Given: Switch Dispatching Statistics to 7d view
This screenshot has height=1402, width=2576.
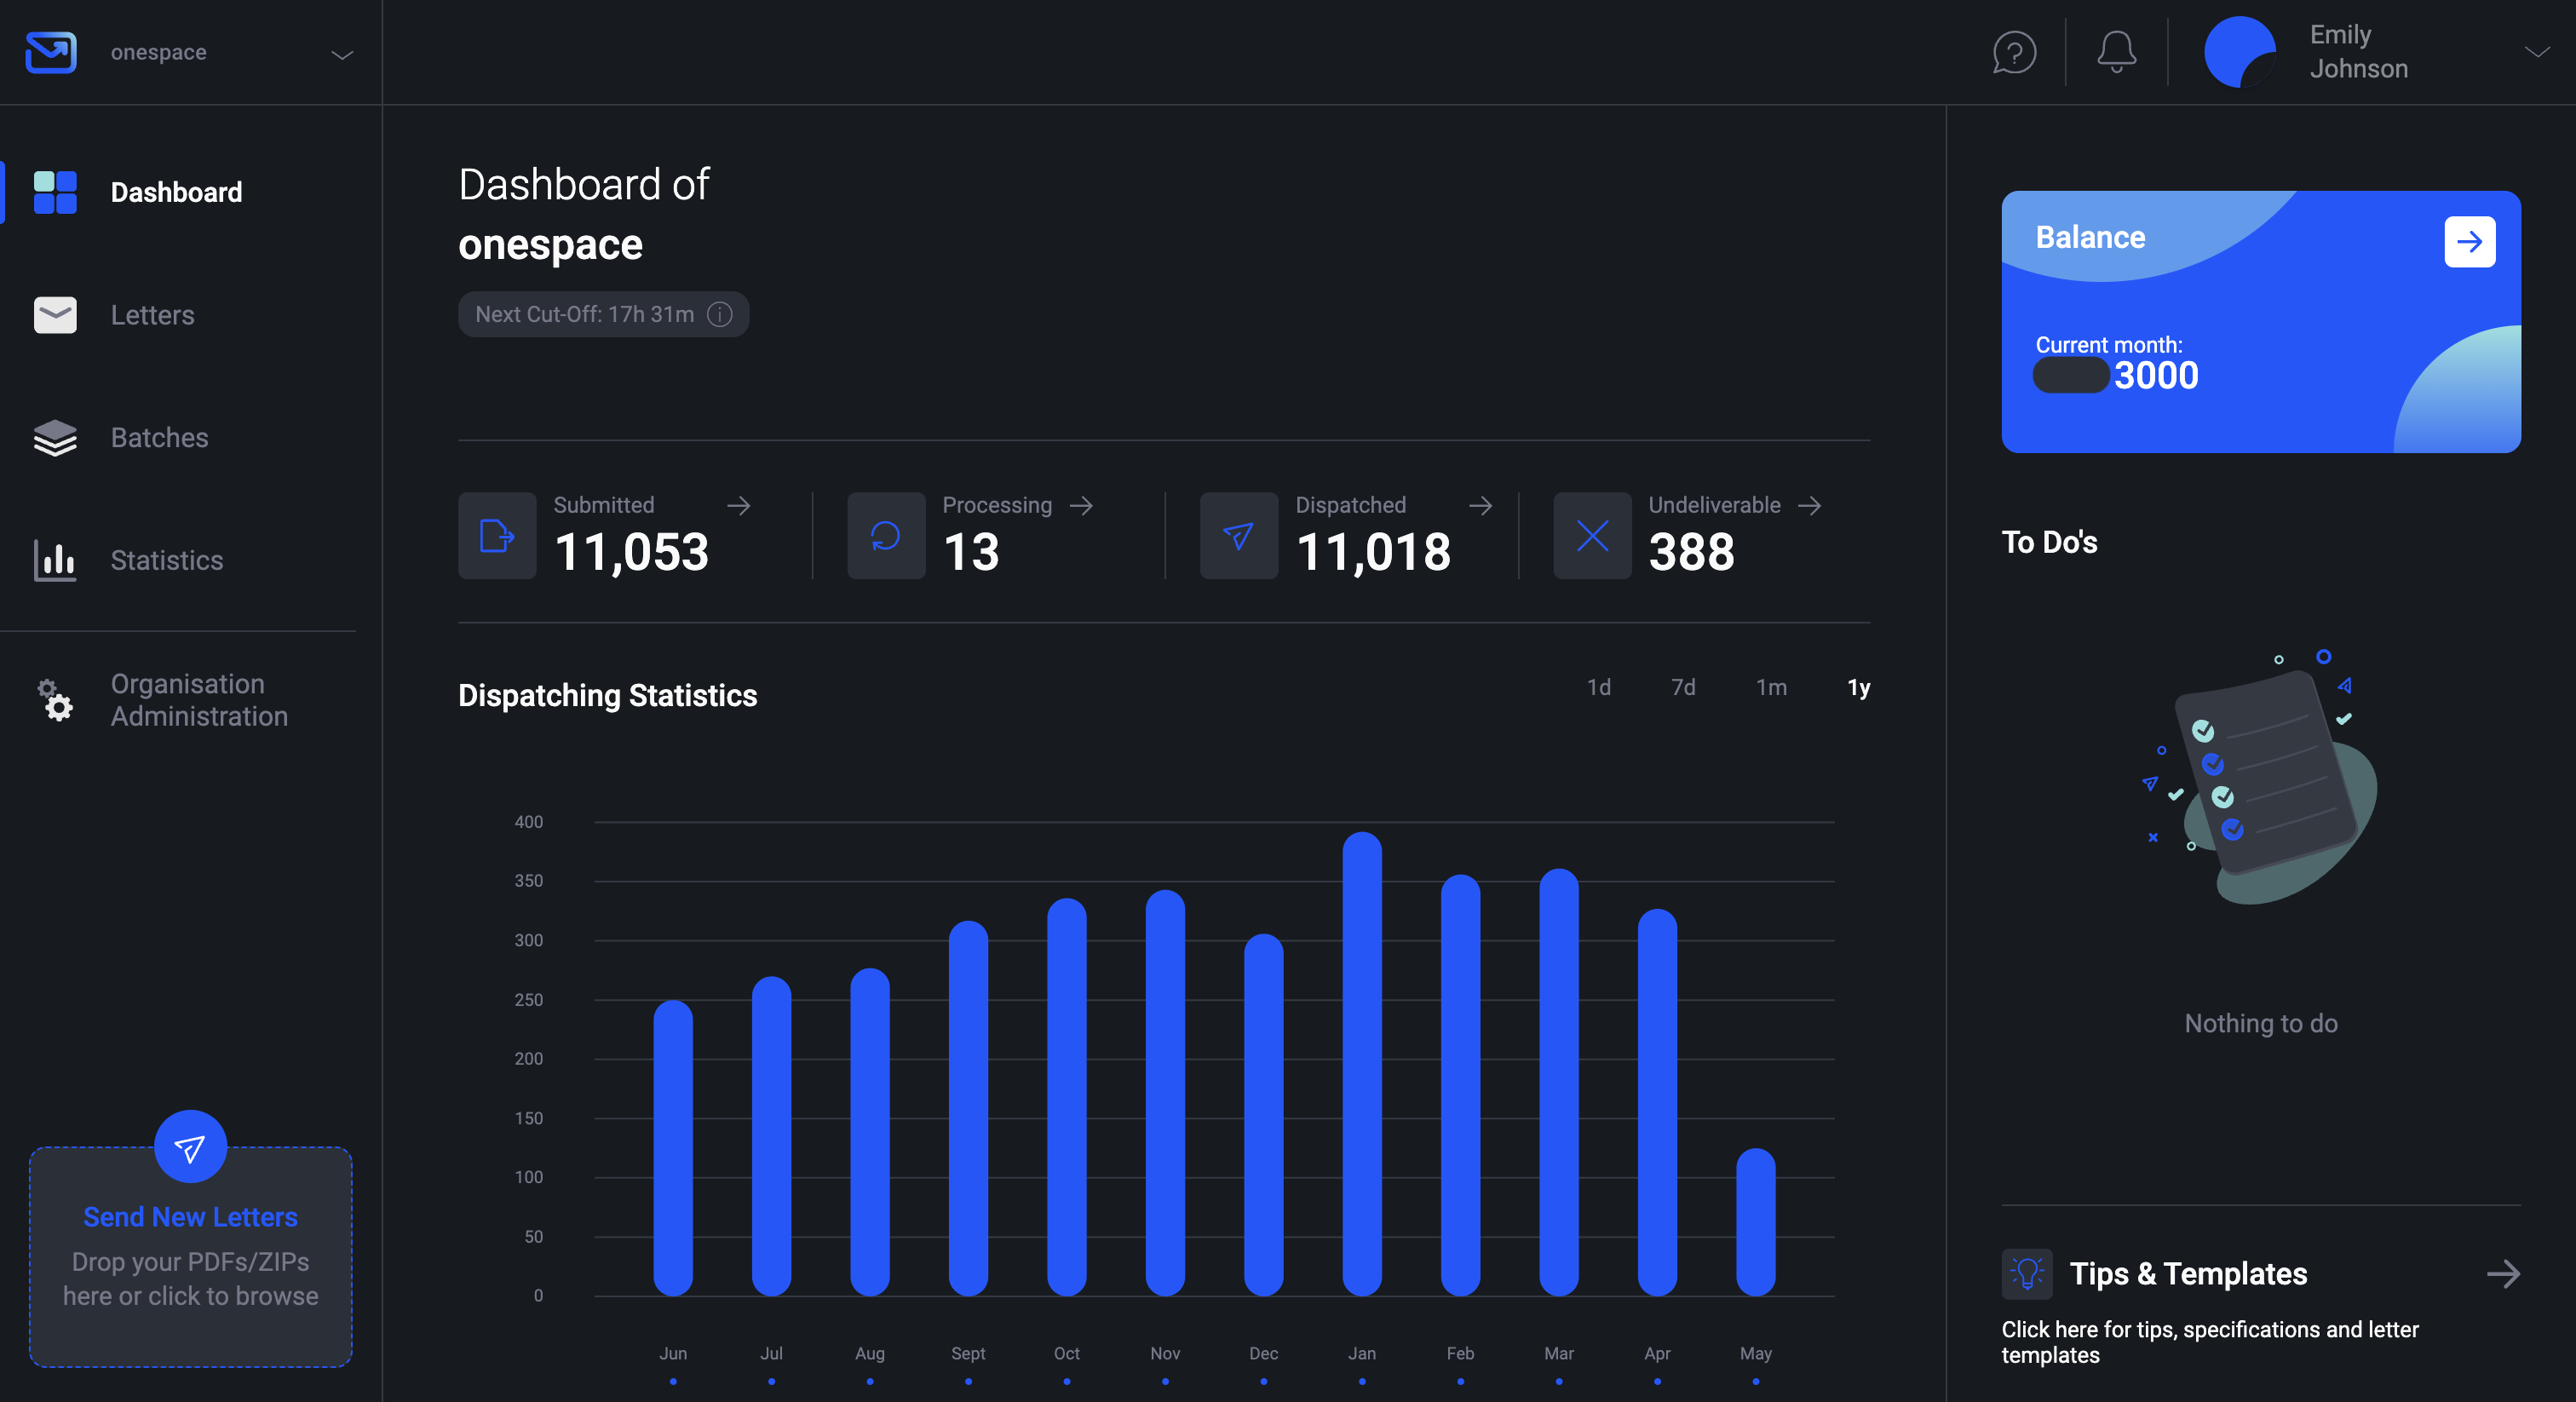Looking at the screenshot, I should [x=1683, y=687].
